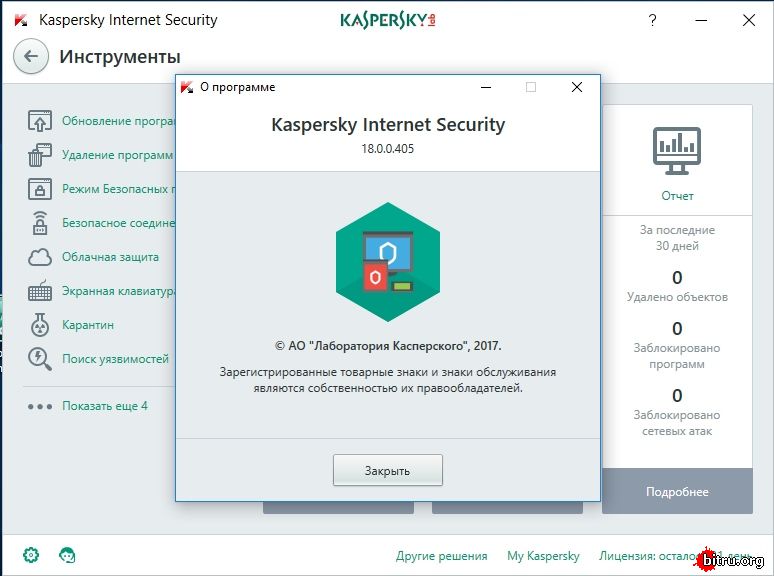This screenshot has height=576, width=774.
Task: Open the Отчет link
Action: (x=677, y=196)
